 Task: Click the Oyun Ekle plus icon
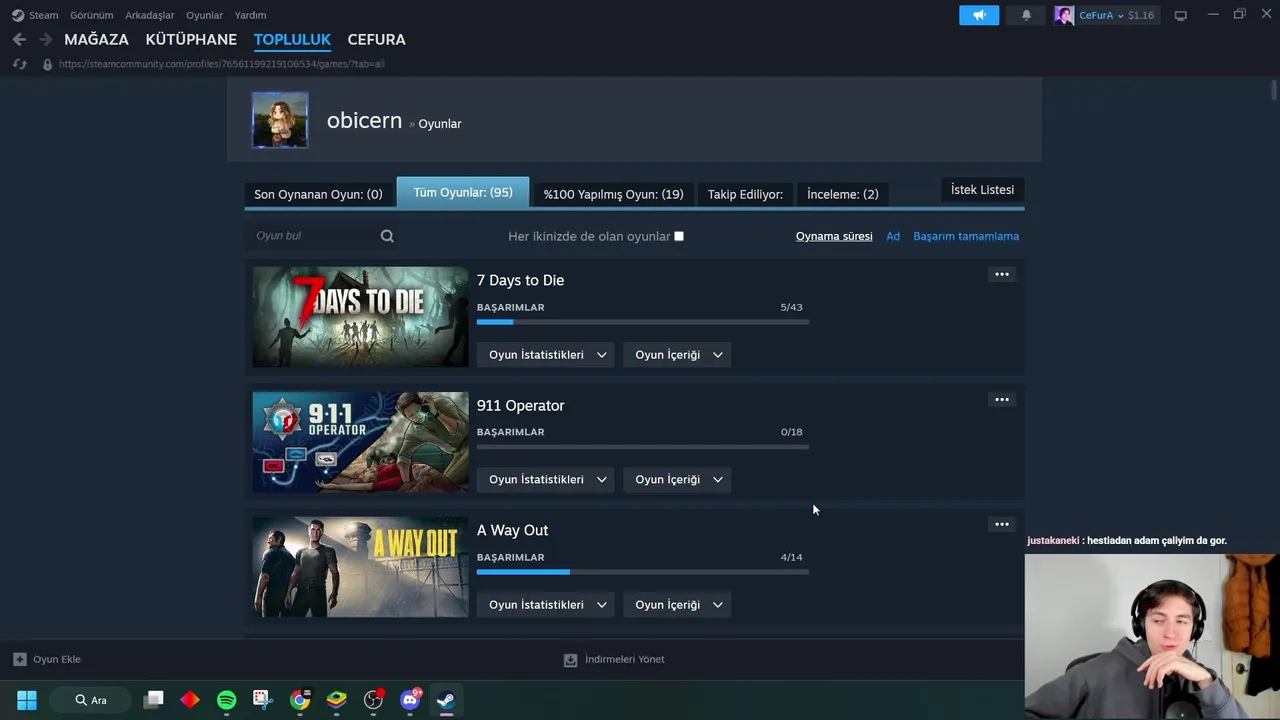click(x=19, y=659)
